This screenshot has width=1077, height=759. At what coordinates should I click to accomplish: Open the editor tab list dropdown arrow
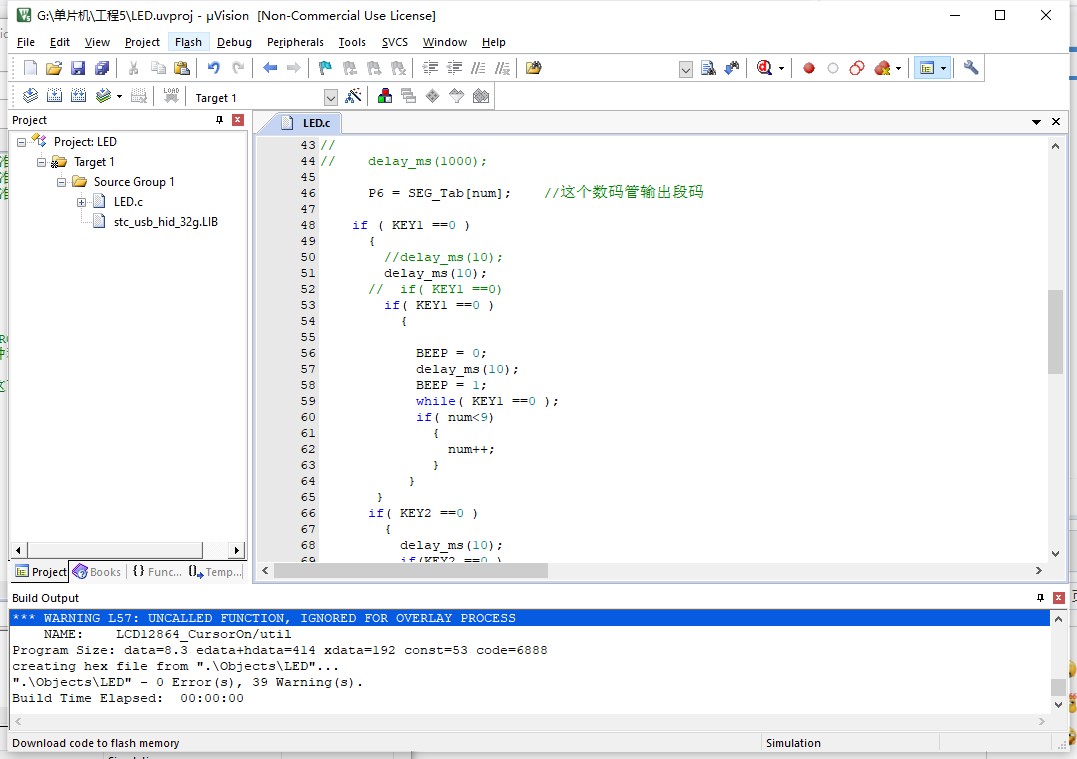coord(1036,122)
